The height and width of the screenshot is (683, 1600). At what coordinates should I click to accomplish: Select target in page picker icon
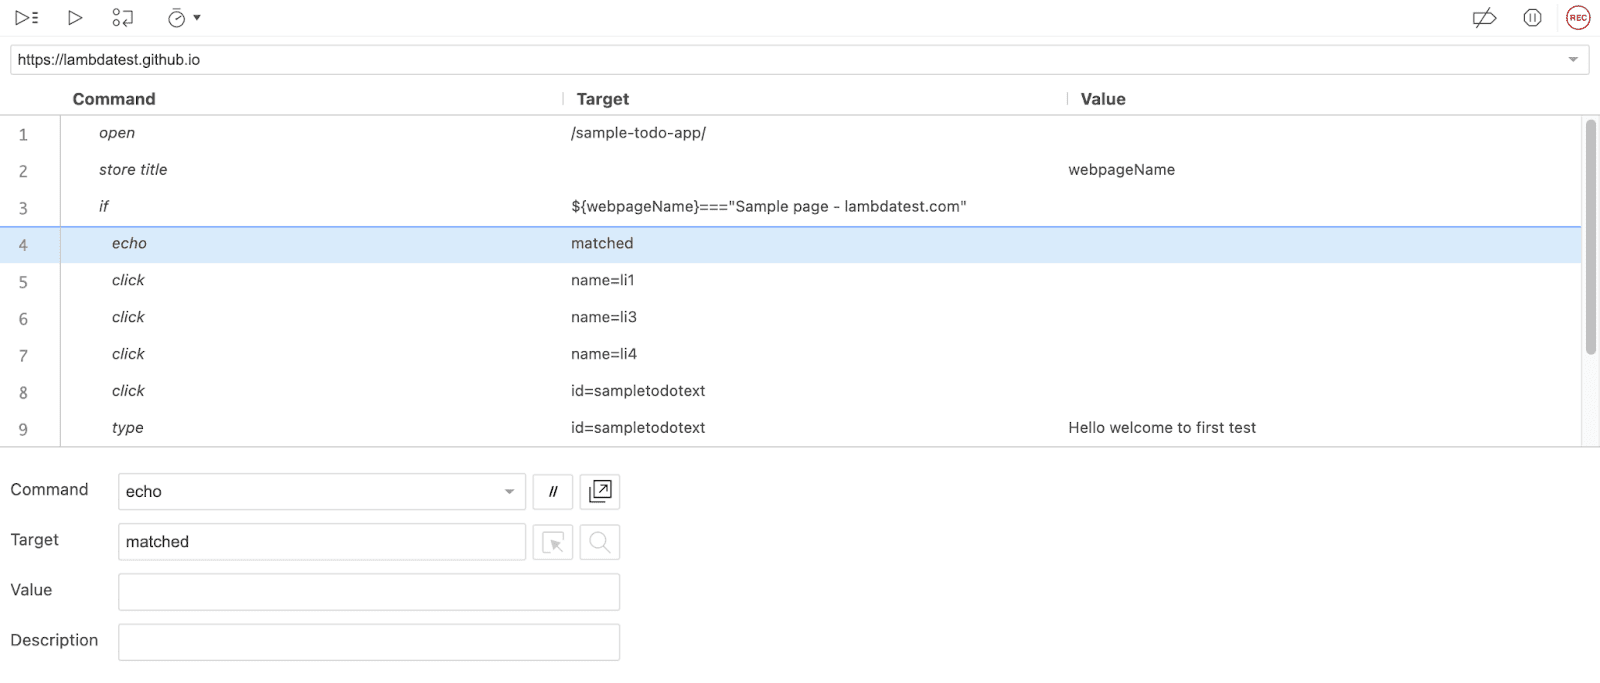[x=553, y=542]
